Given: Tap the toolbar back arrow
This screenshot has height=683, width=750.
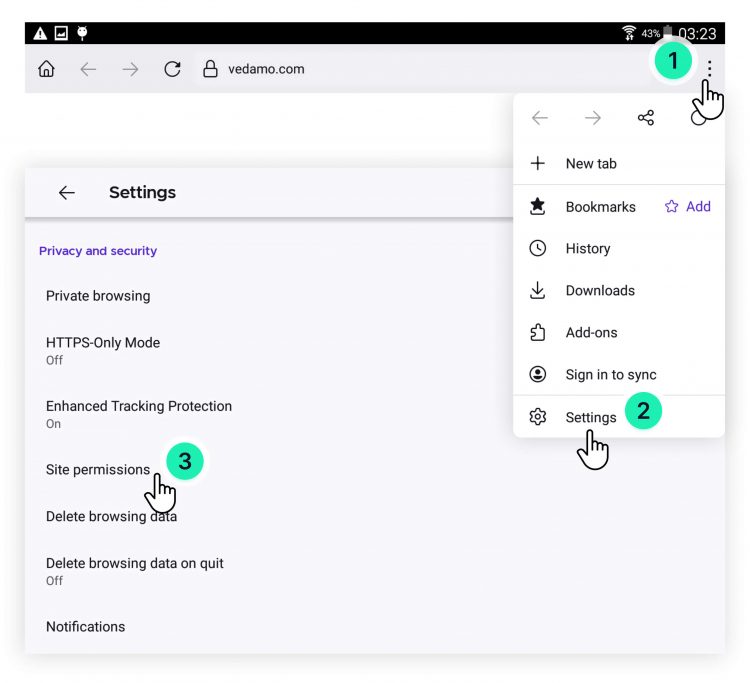Looking at the screenshot, I should [88, 69].
